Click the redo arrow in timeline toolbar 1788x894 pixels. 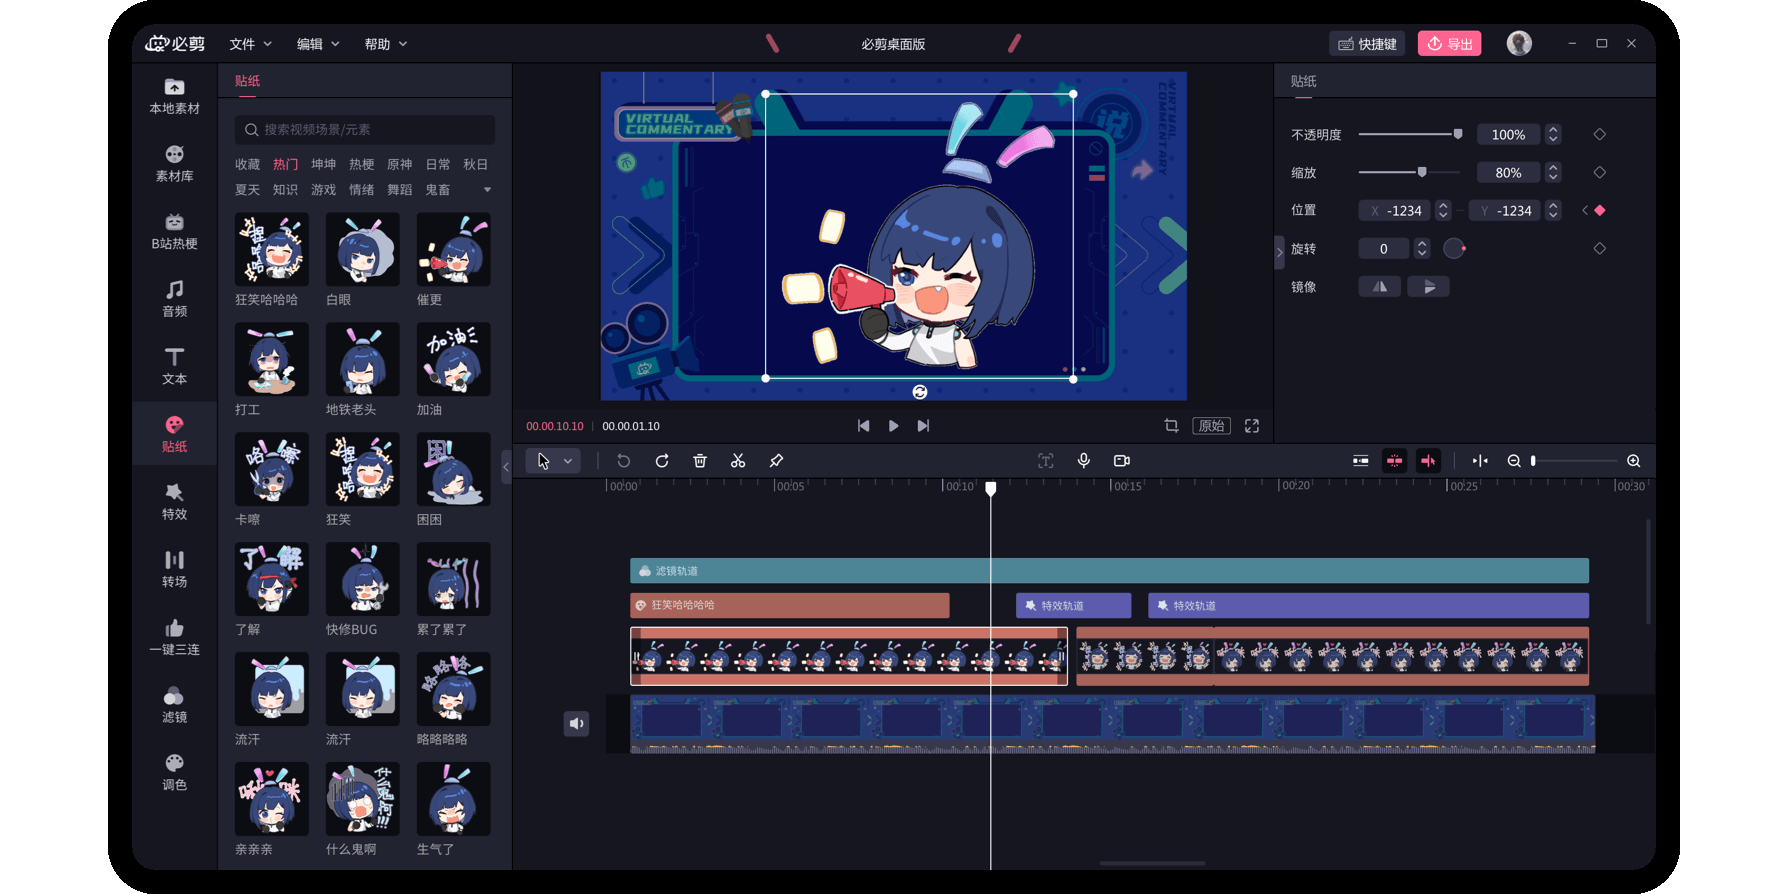tap(662, 461)
